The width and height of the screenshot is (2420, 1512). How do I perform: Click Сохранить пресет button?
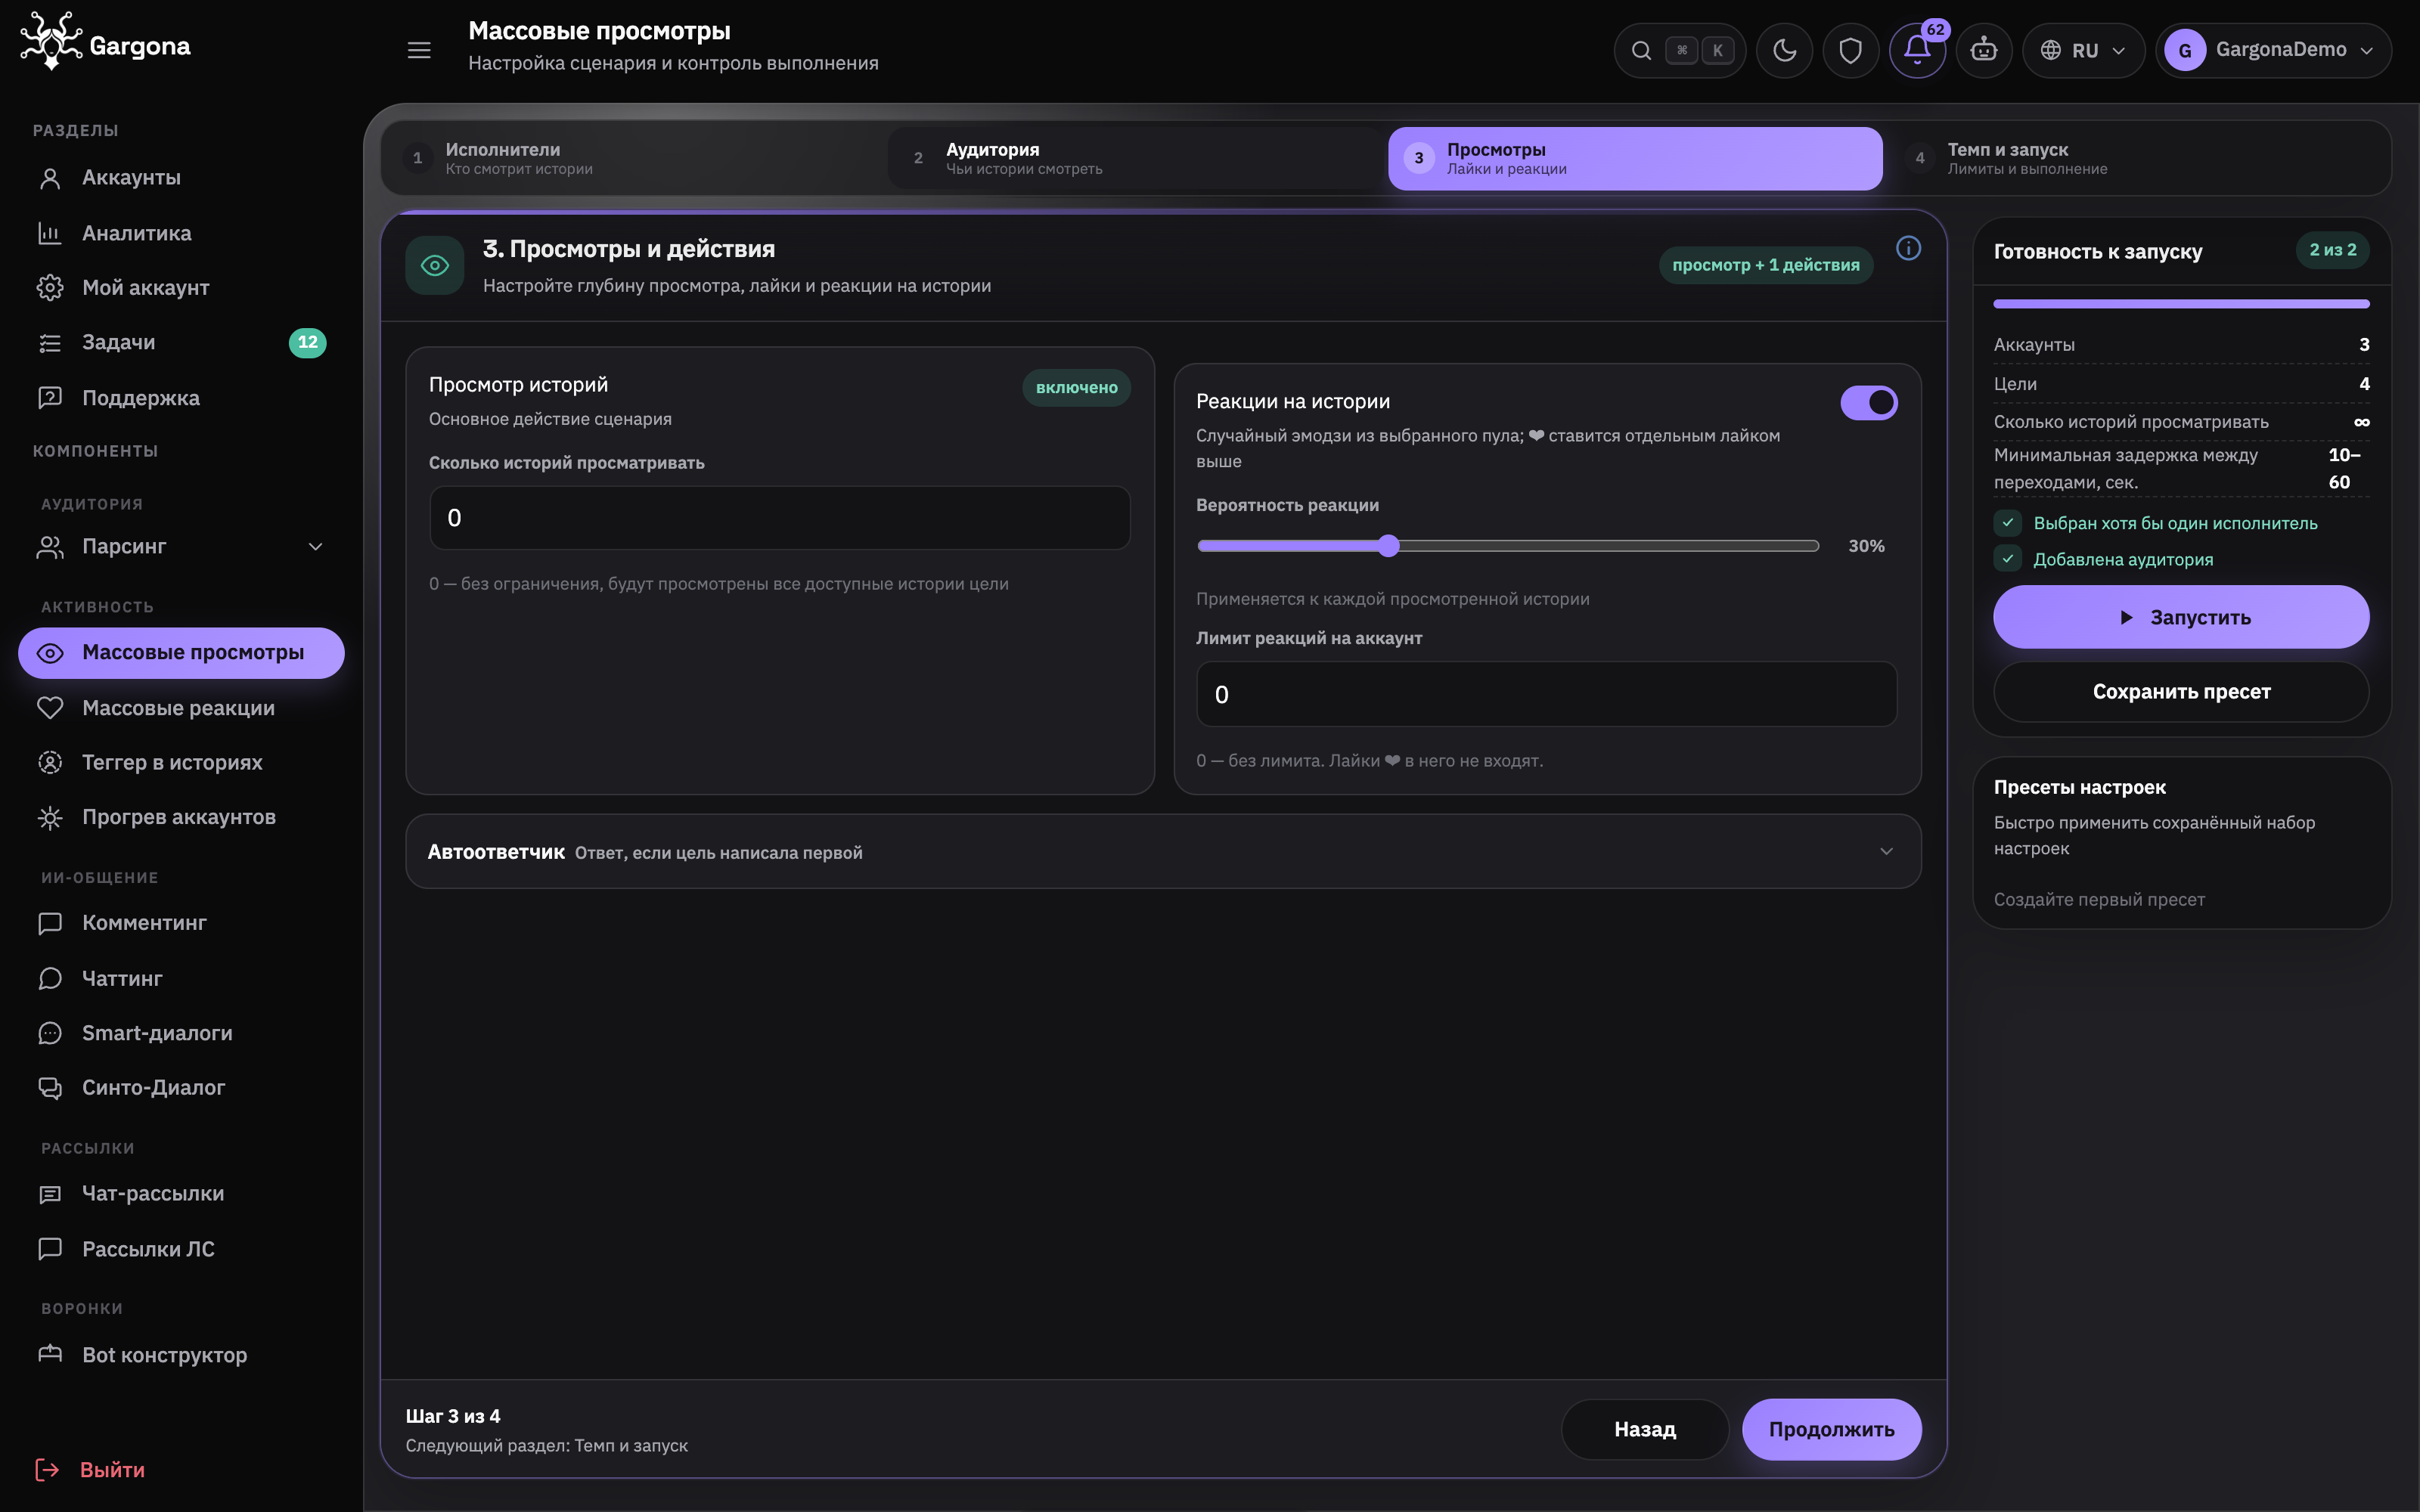[x=2181, y=692]
